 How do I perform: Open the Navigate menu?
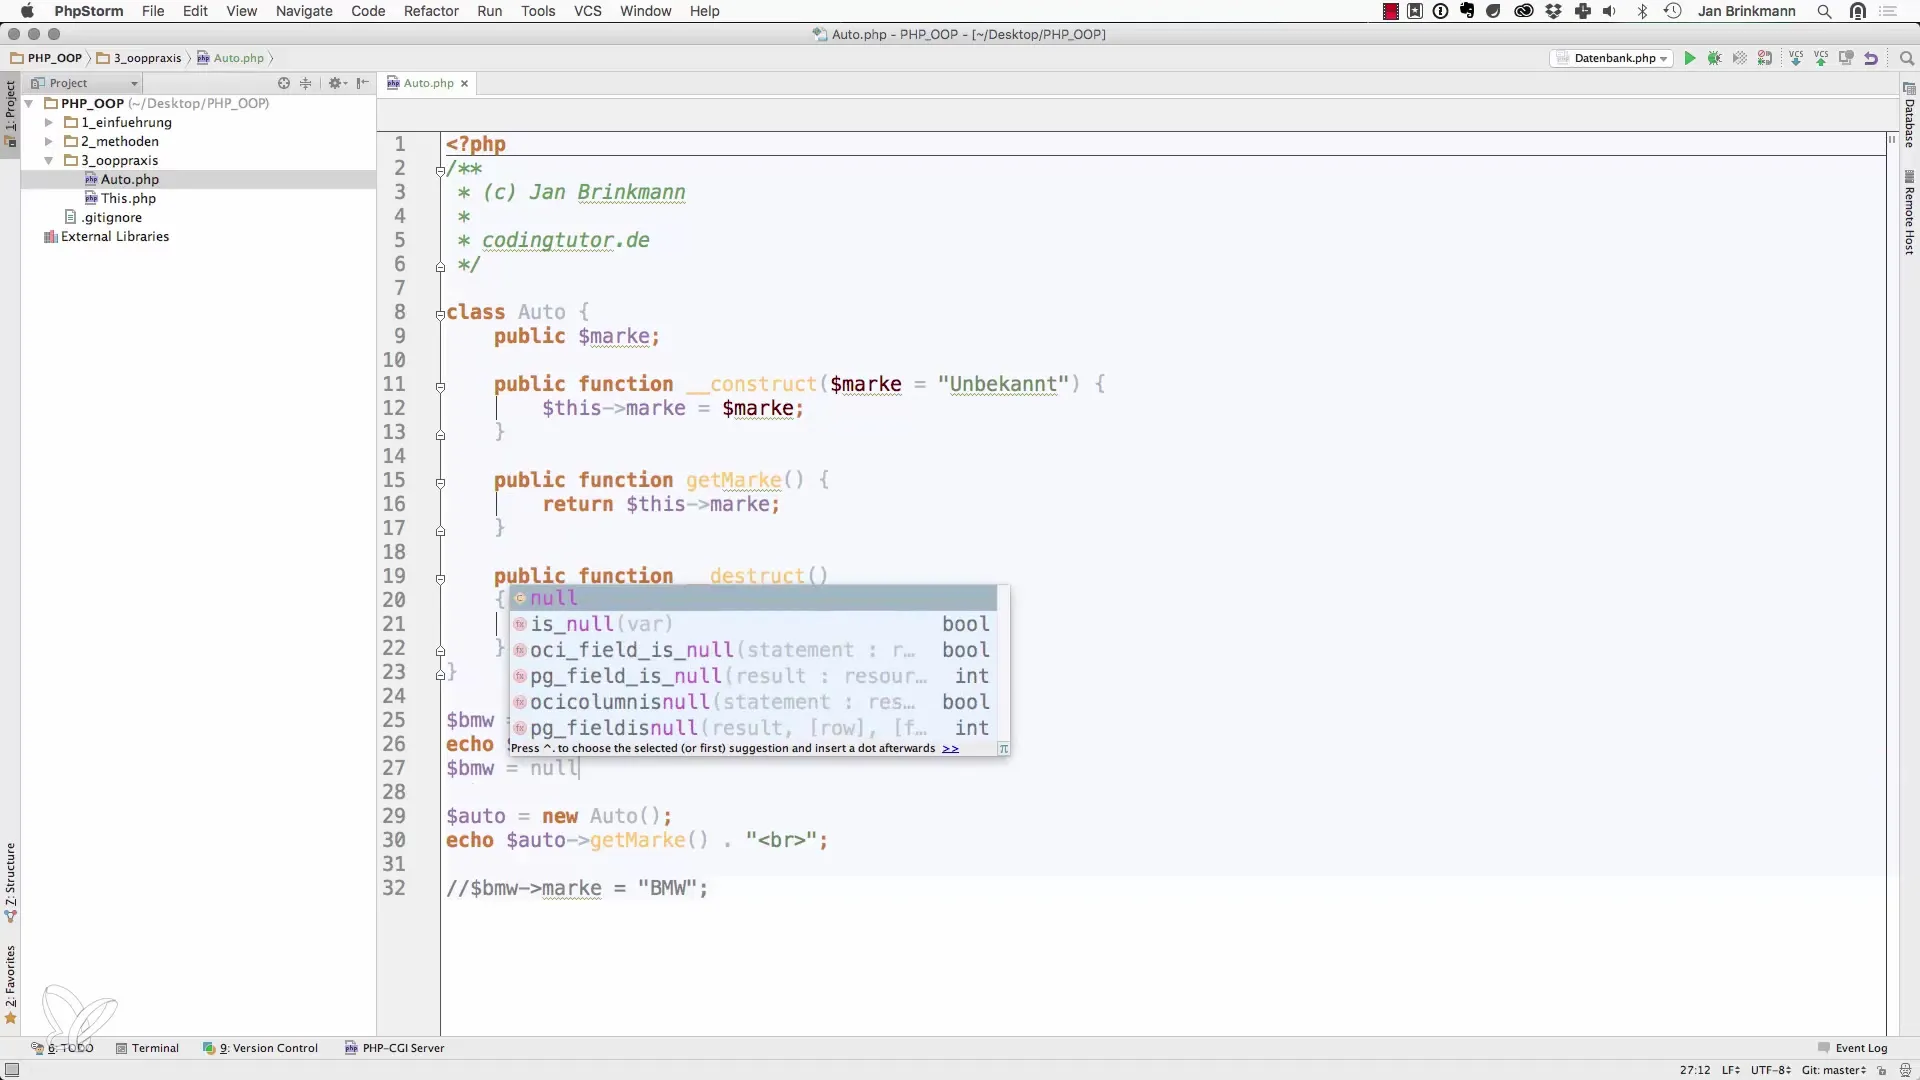[304, 11]
